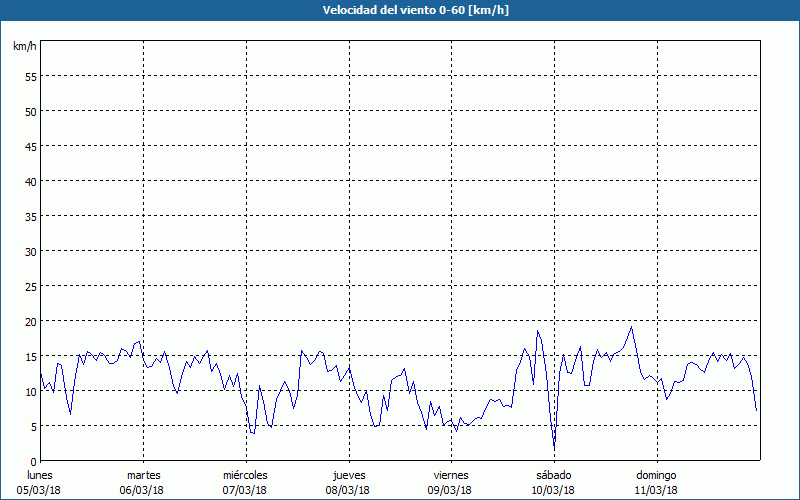
Task: Select the 11/03/18 date label
Action: 657,490
